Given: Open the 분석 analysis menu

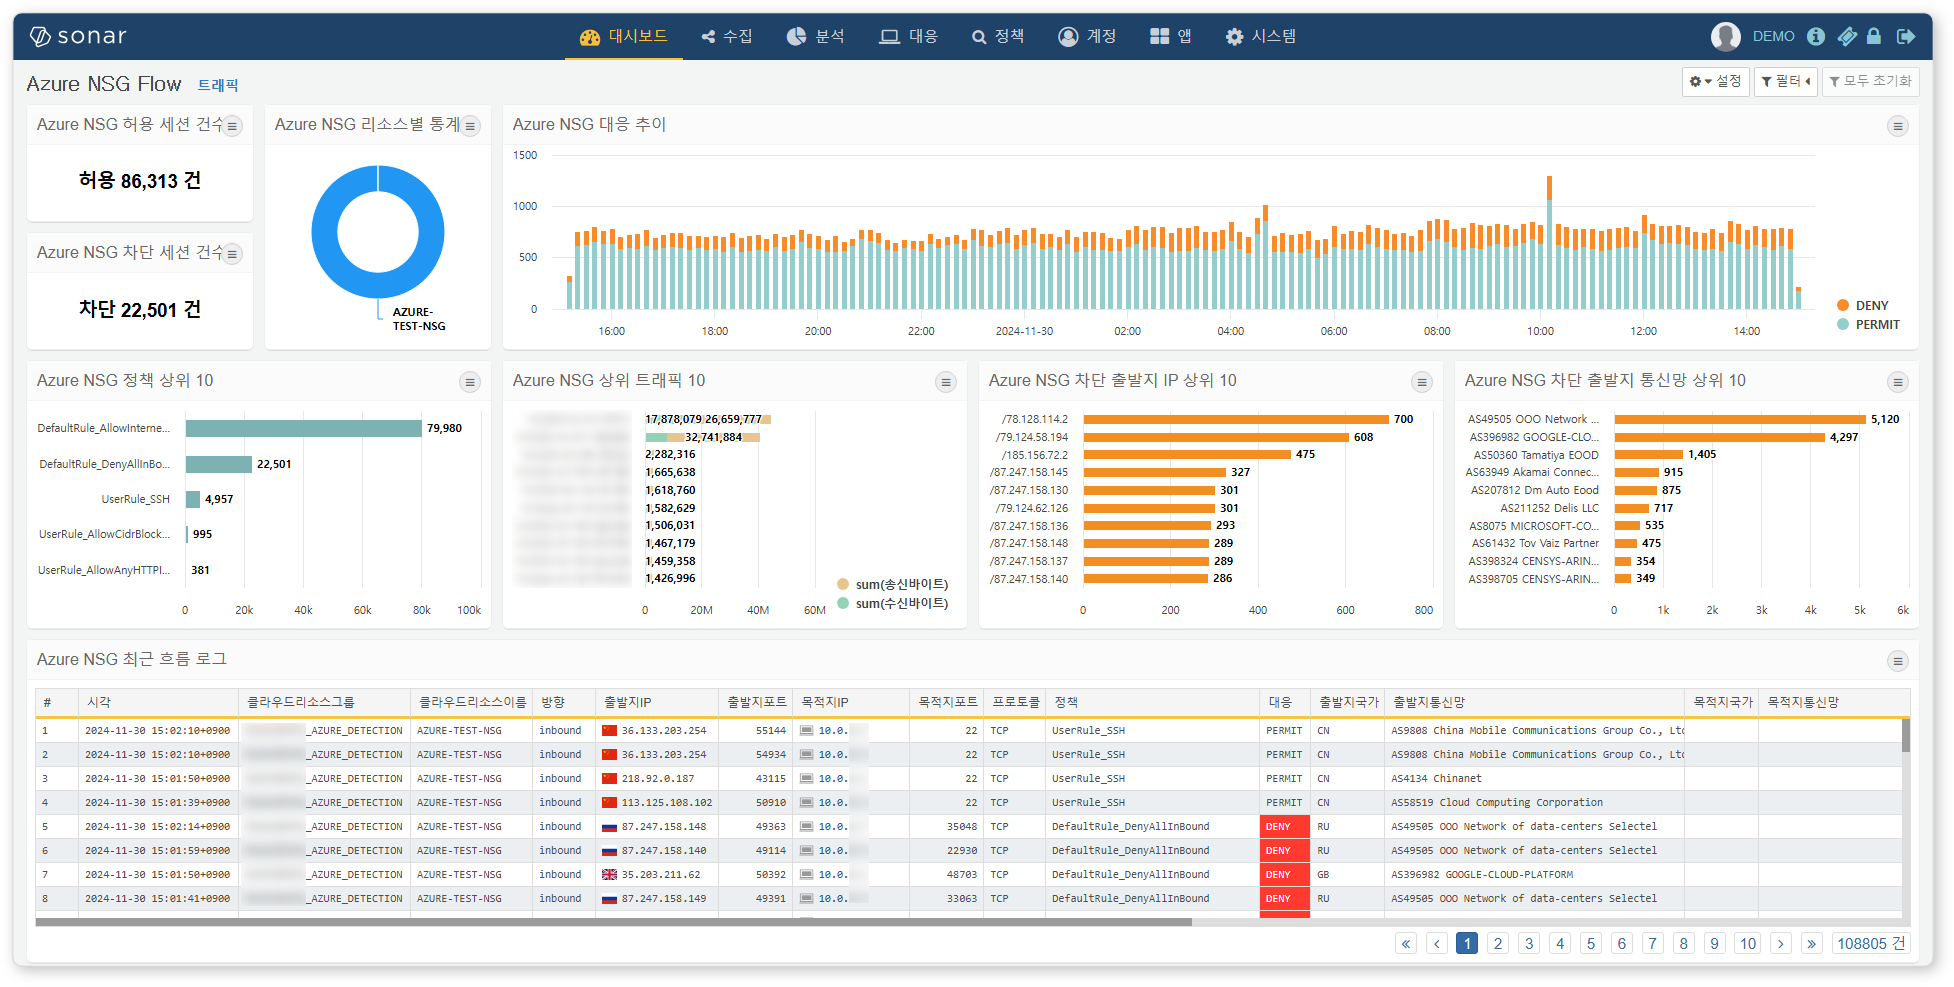Looking at the screenshot, I should 816,37.
